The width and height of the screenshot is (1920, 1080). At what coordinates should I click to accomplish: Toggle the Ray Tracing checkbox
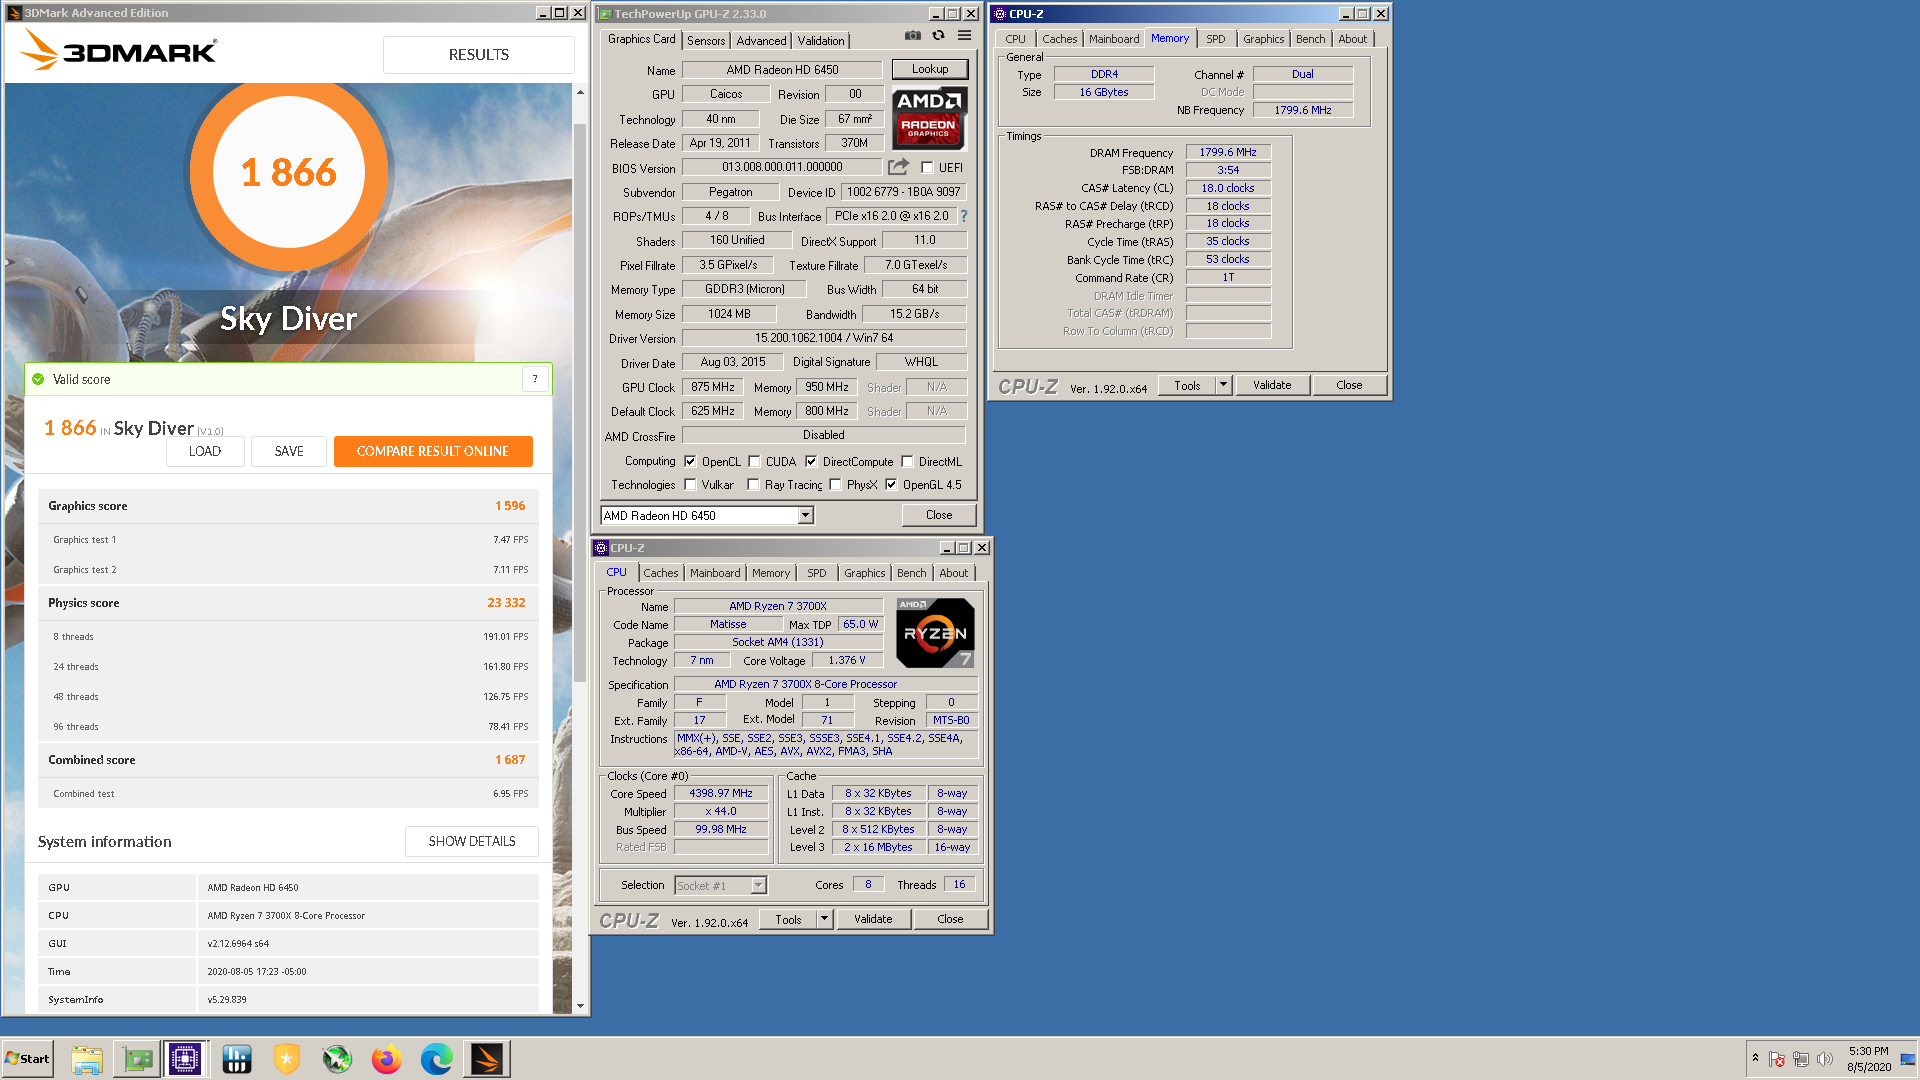click(753, 485)
